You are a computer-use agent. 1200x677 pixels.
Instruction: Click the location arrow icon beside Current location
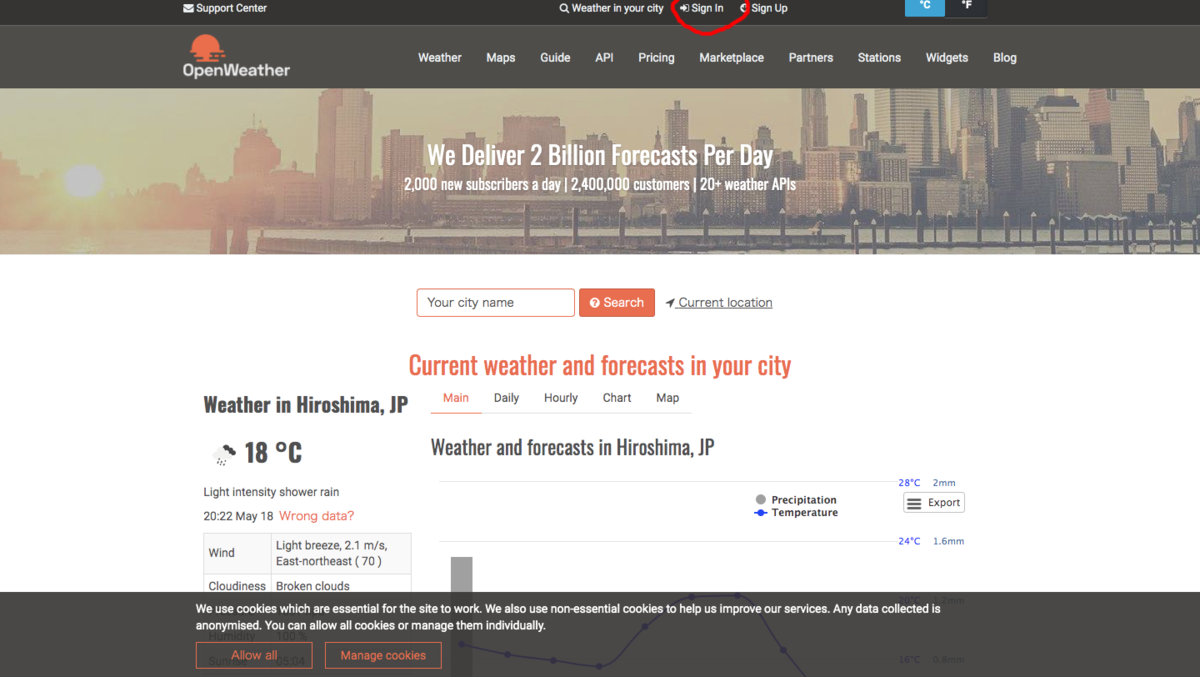pos(670,303)
